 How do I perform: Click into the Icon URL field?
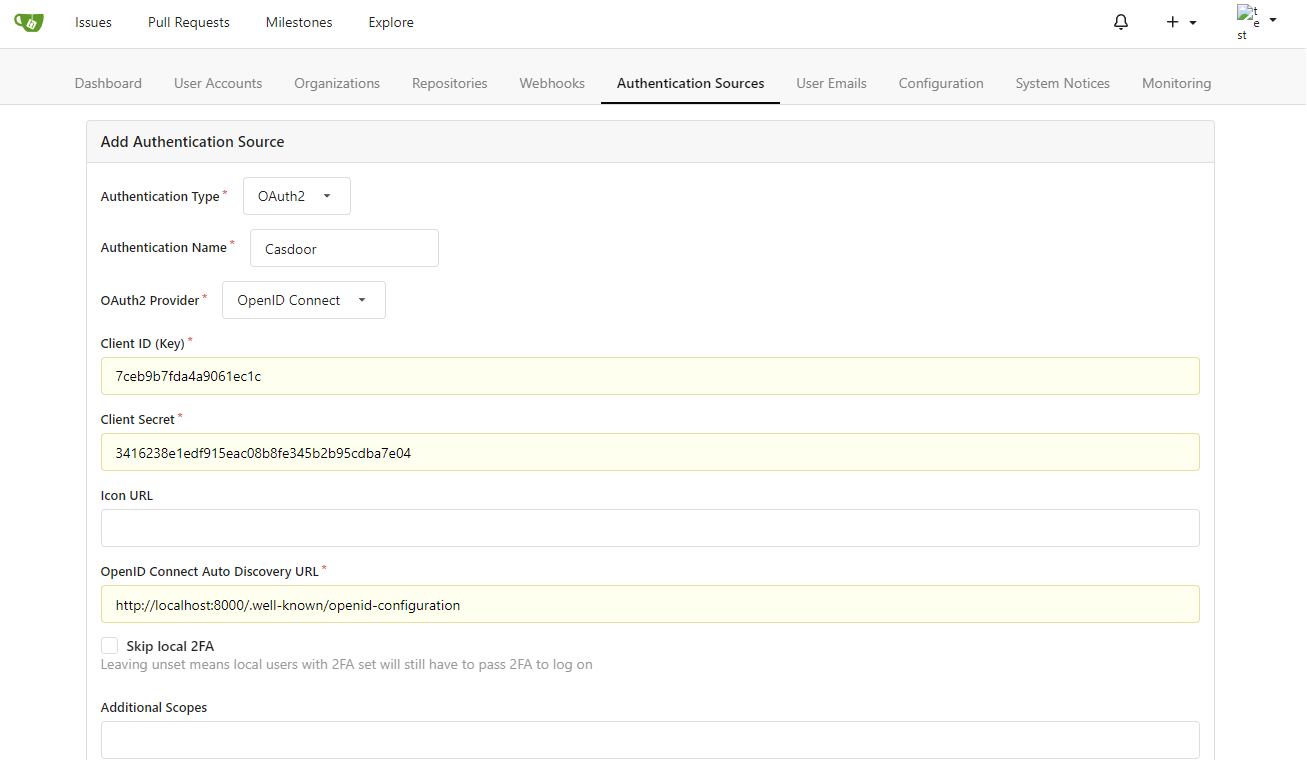[650, 528]
